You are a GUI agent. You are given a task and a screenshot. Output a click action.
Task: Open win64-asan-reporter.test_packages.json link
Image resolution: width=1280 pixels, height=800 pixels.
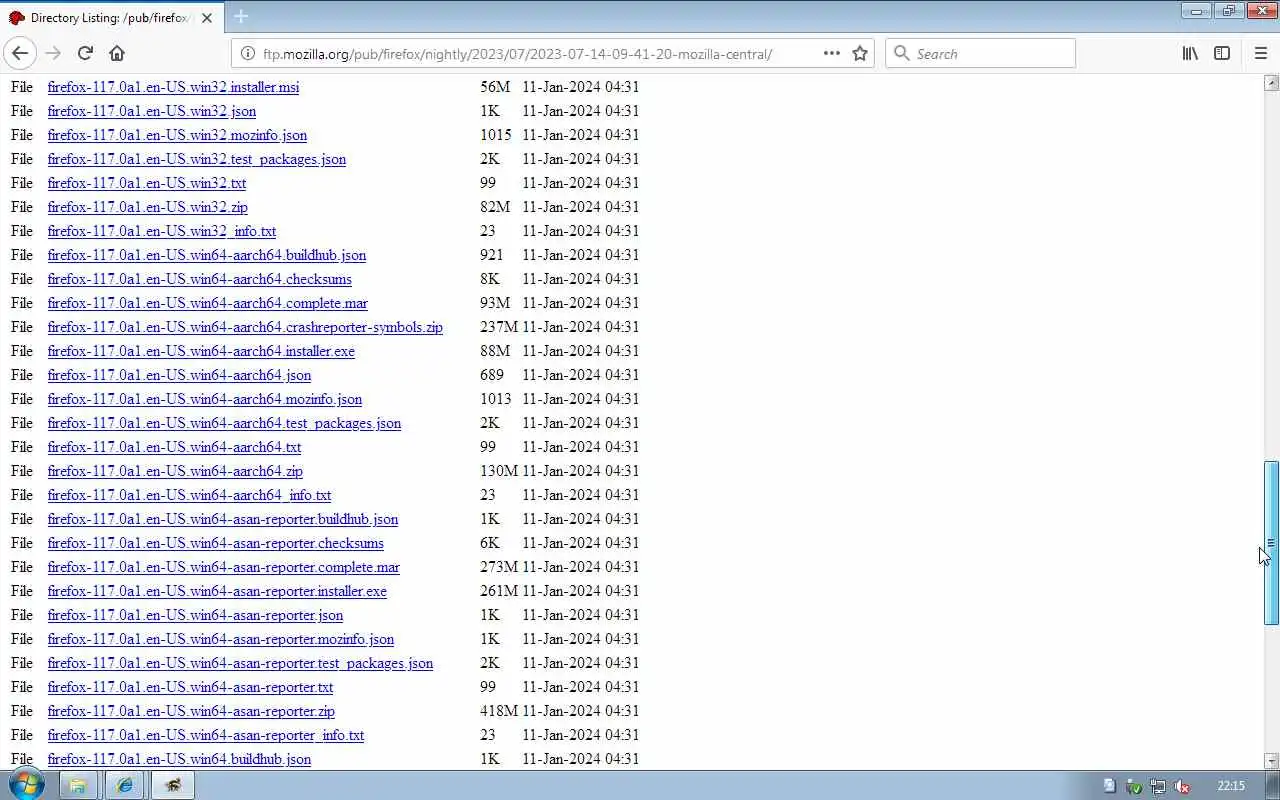[240, 663]
